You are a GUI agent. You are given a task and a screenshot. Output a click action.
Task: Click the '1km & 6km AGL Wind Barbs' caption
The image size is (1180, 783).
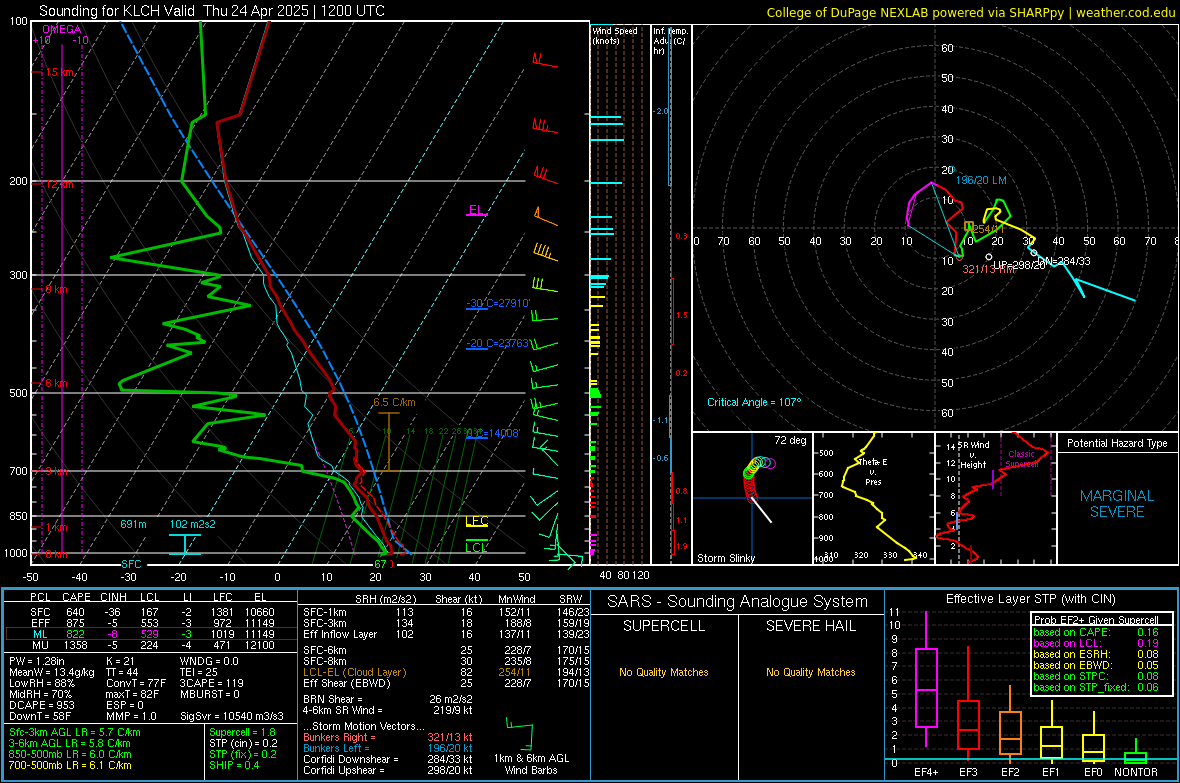[x=531, y=764]
